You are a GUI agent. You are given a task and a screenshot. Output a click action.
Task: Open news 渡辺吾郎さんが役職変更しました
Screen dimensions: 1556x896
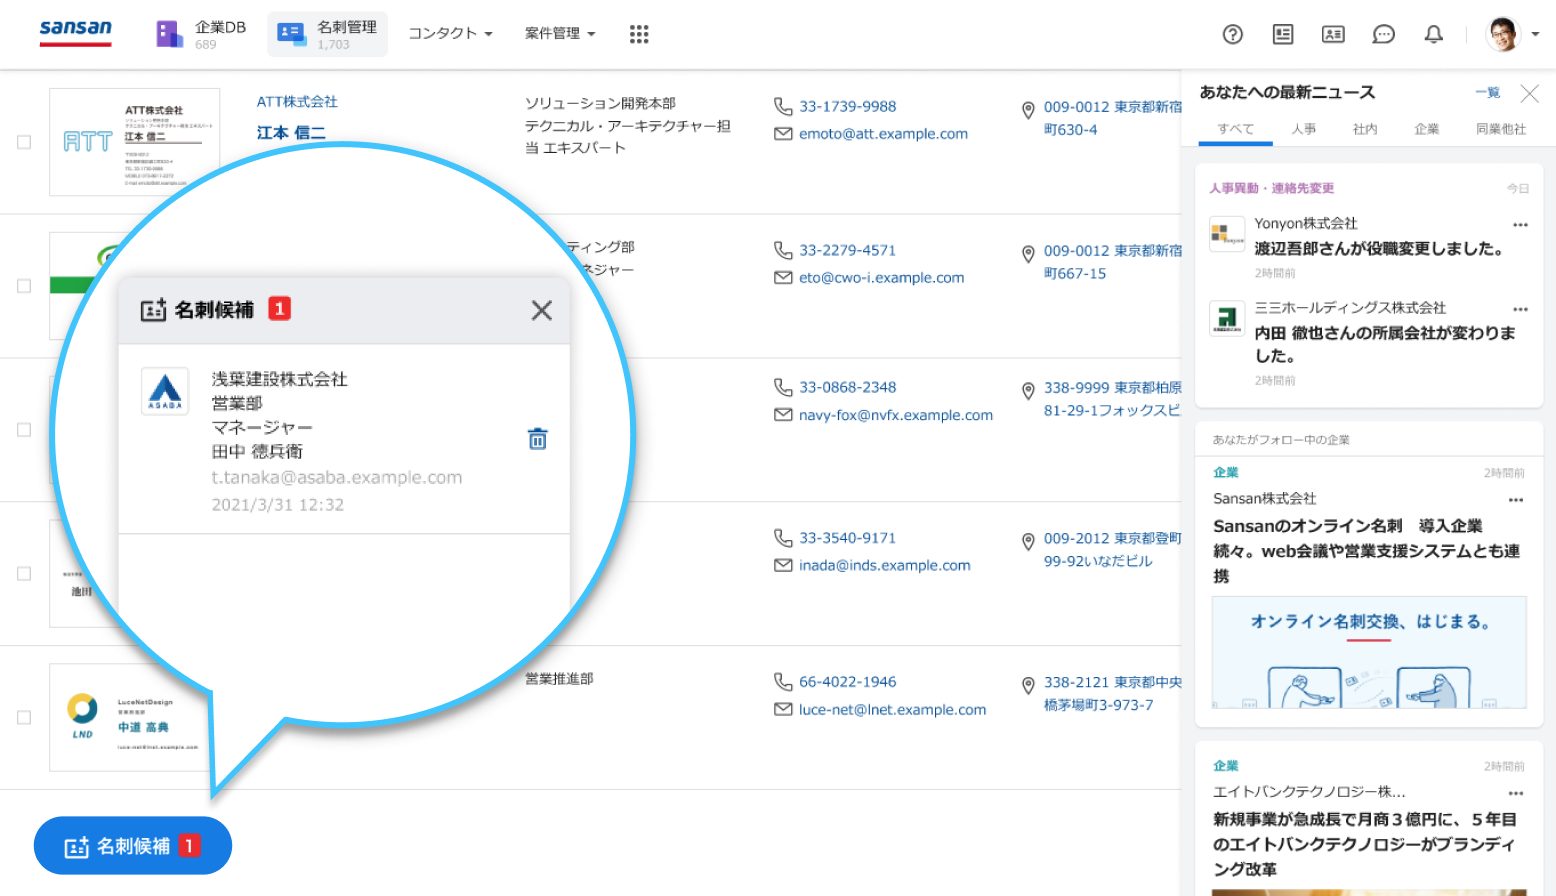tap(1381, 249)
